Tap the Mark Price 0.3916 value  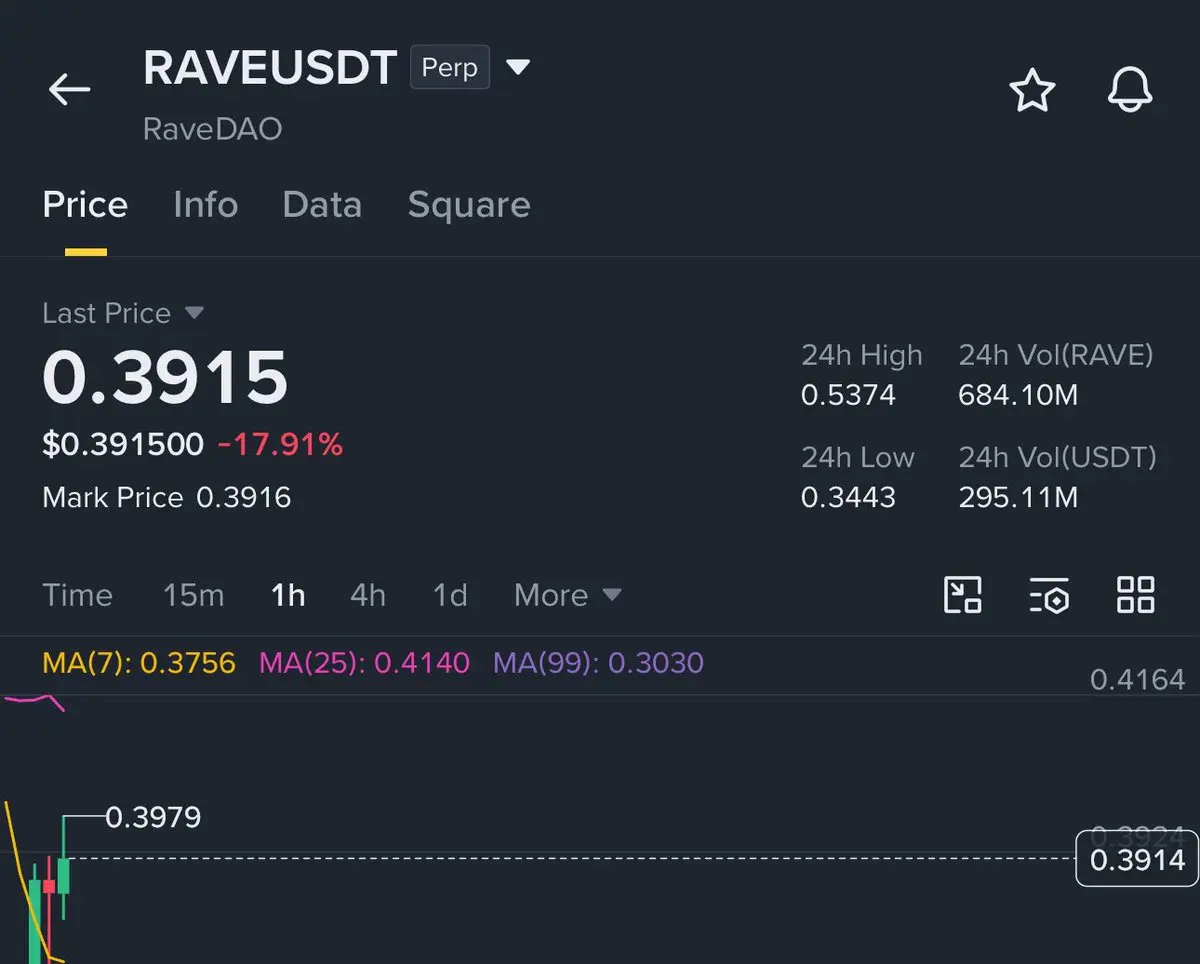[243, 497]
